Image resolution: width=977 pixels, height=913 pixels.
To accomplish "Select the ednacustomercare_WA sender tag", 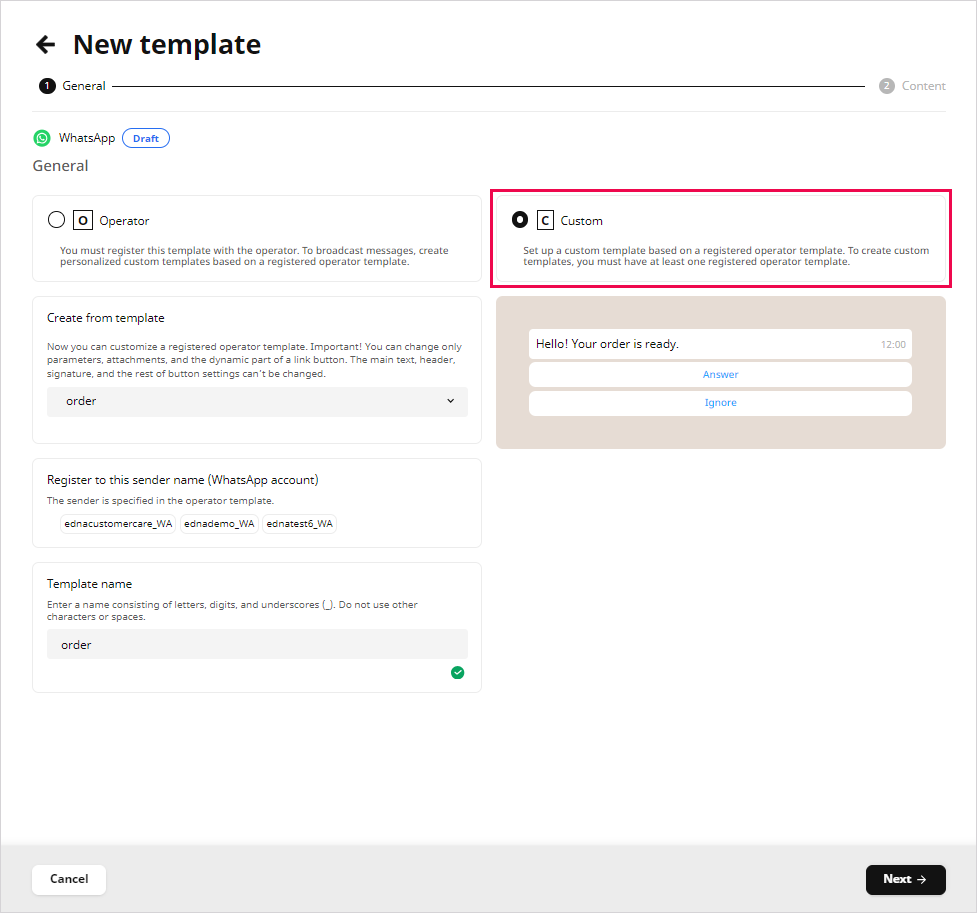I will [118, 524].
